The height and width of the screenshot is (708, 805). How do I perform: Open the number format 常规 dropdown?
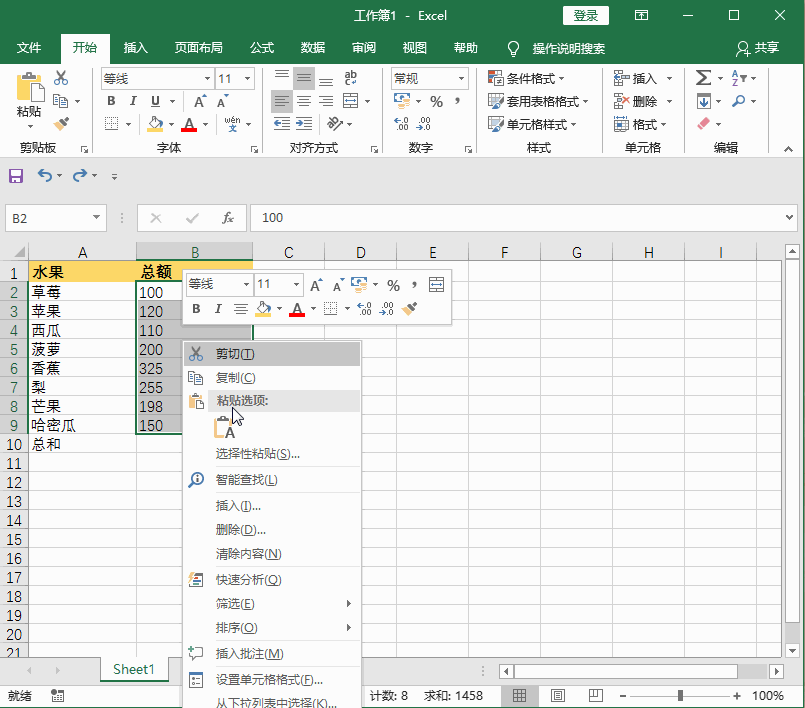[x=461, y=78]
